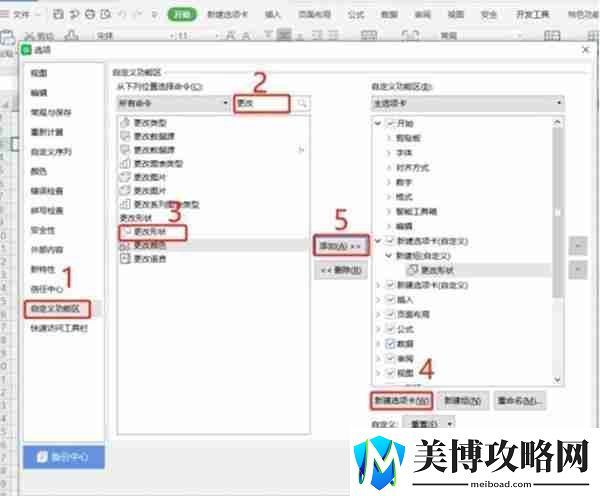Click the Print icon in quick access toolbar
Viewport: 600px width, 496px height.
click(x=90, y=14)
